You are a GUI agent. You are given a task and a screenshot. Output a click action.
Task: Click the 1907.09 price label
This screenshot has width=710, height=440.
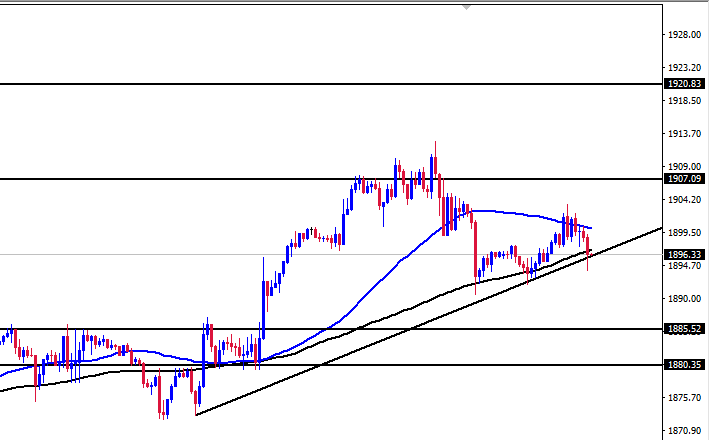(684, 179)
